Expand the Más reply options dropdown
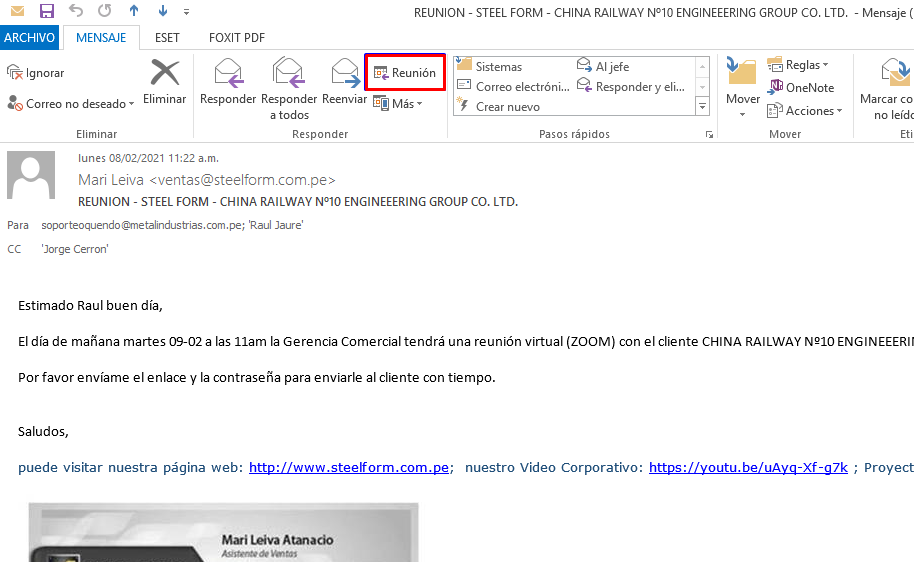This screenshot has height=562, width=914. point(398,104)
